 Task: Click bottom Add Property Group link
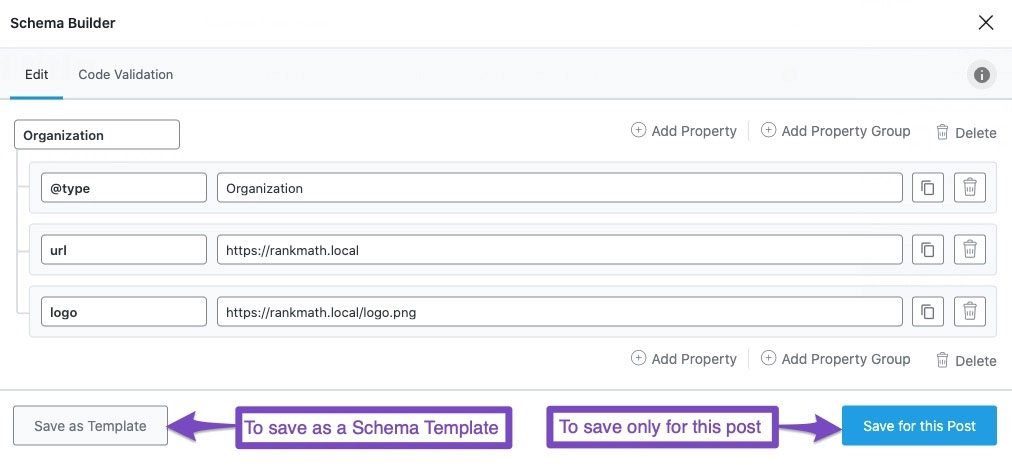[x=835, y=359]
